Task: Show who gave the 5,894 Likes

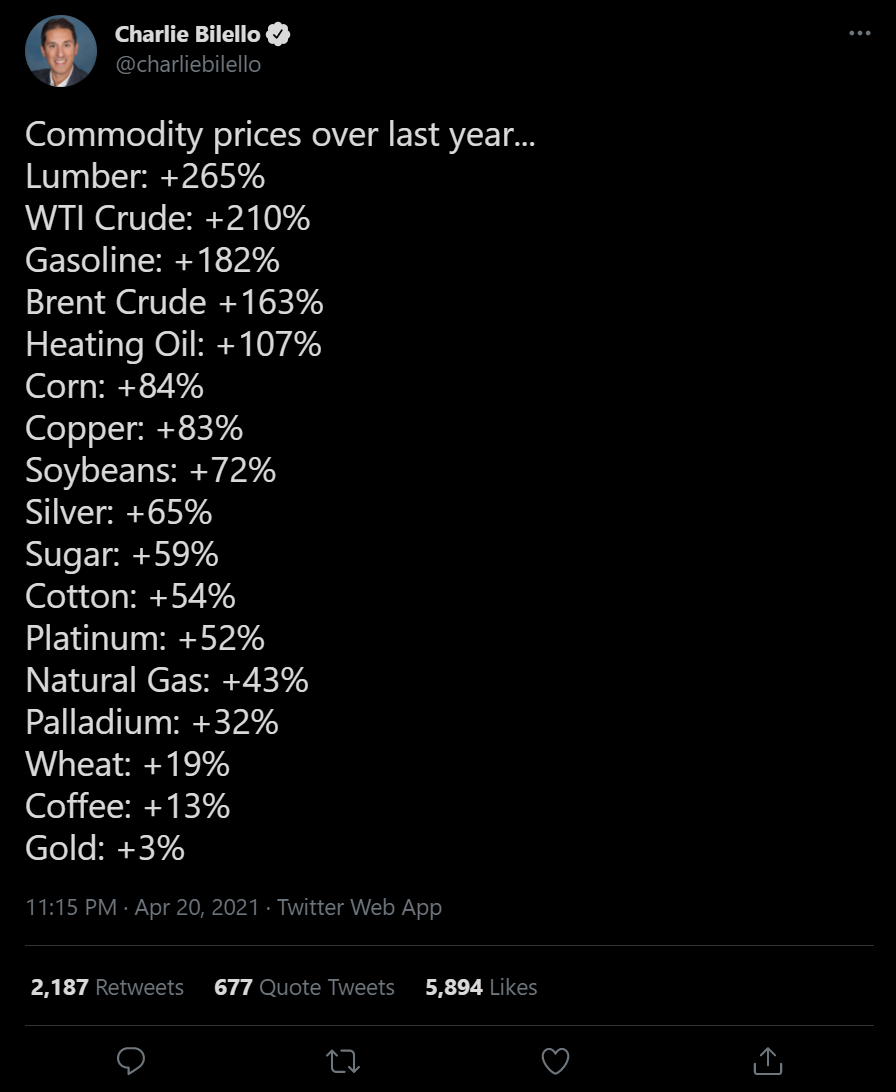Action: (x=481, y=987)
